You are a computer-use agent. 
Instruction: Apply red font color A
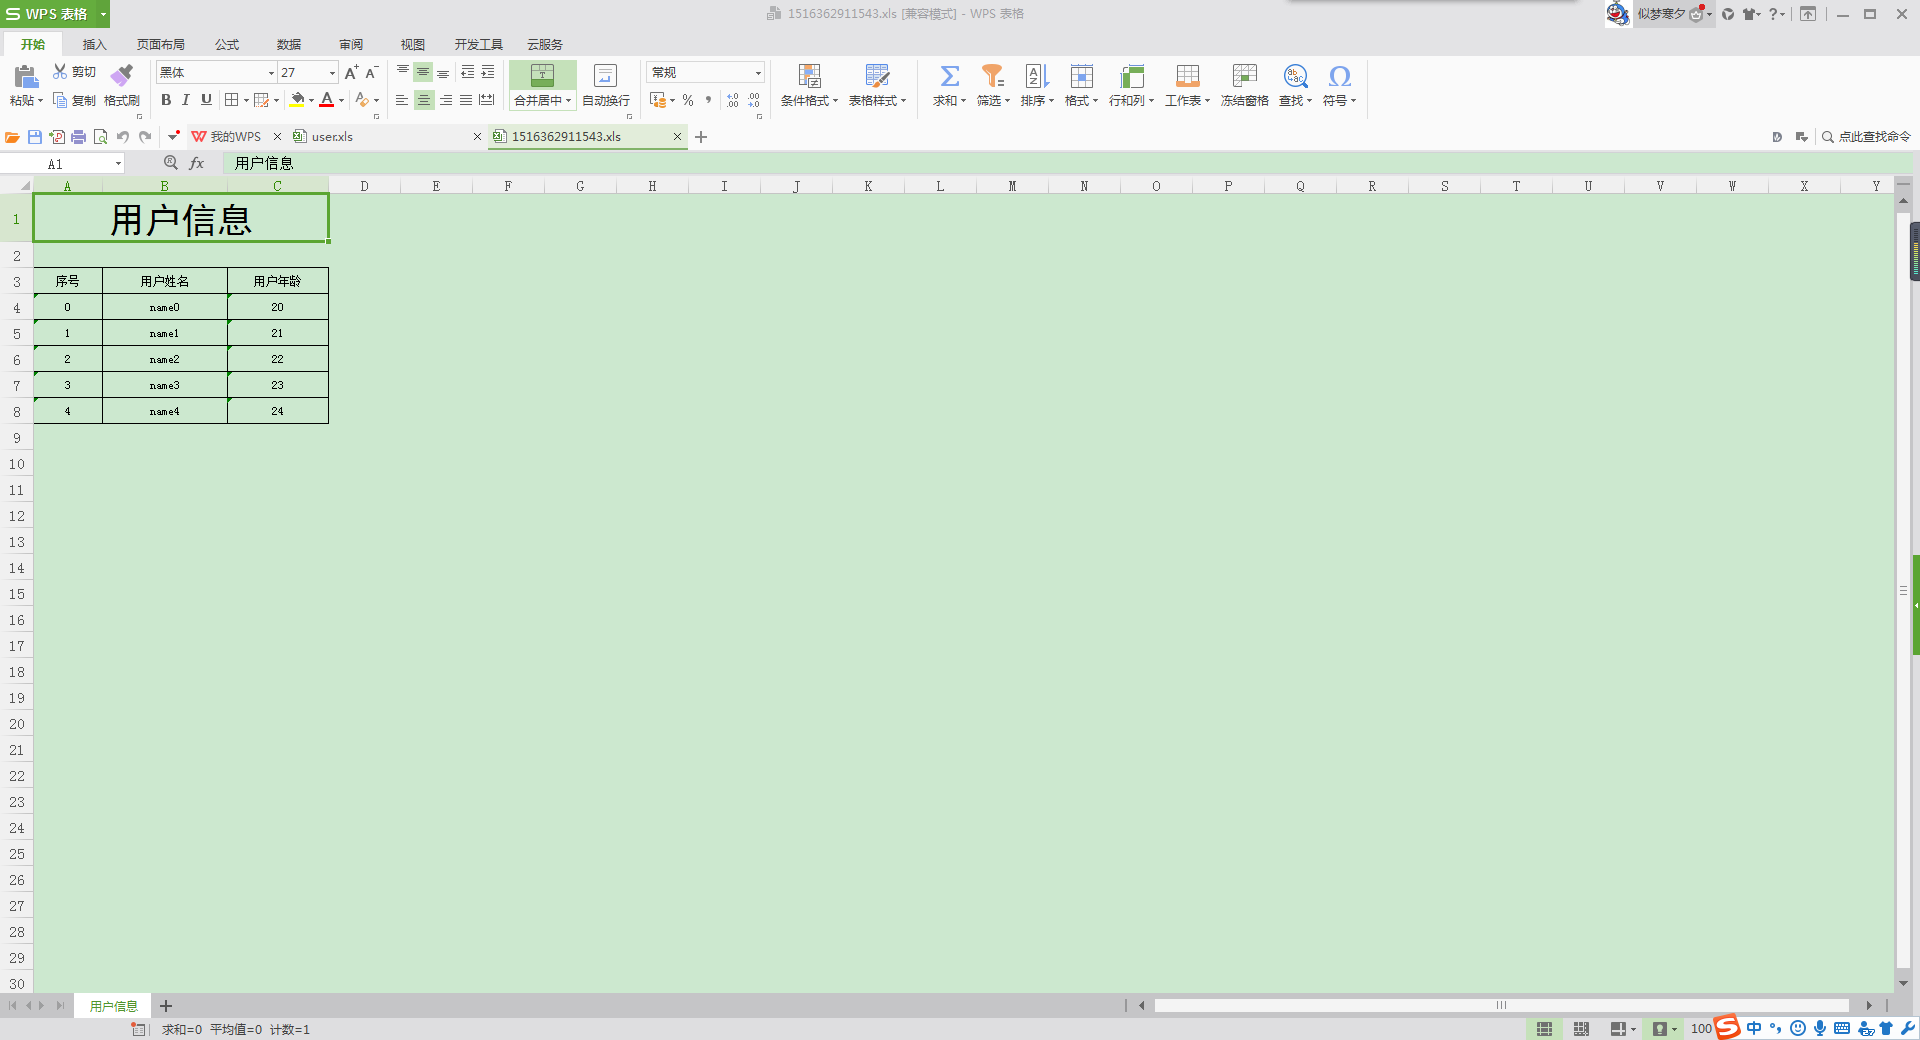pyautogui.click(x=326, y=100)
